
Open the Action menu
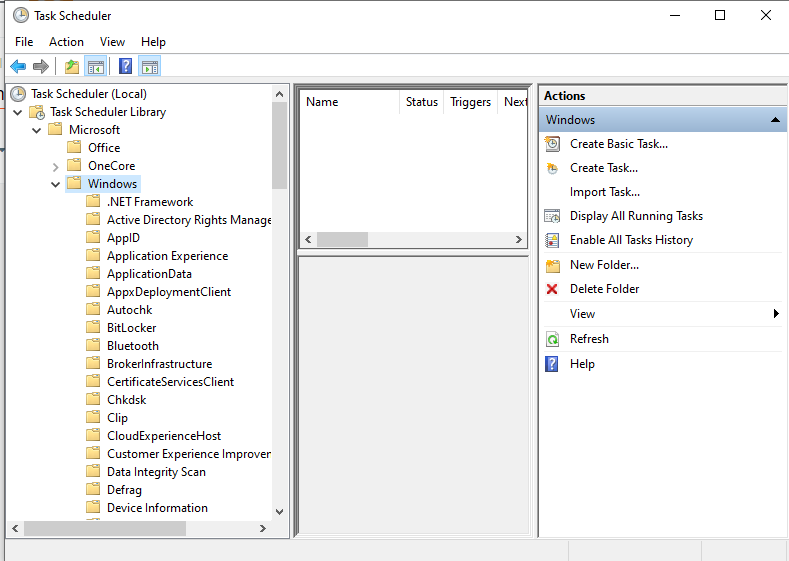66,42
